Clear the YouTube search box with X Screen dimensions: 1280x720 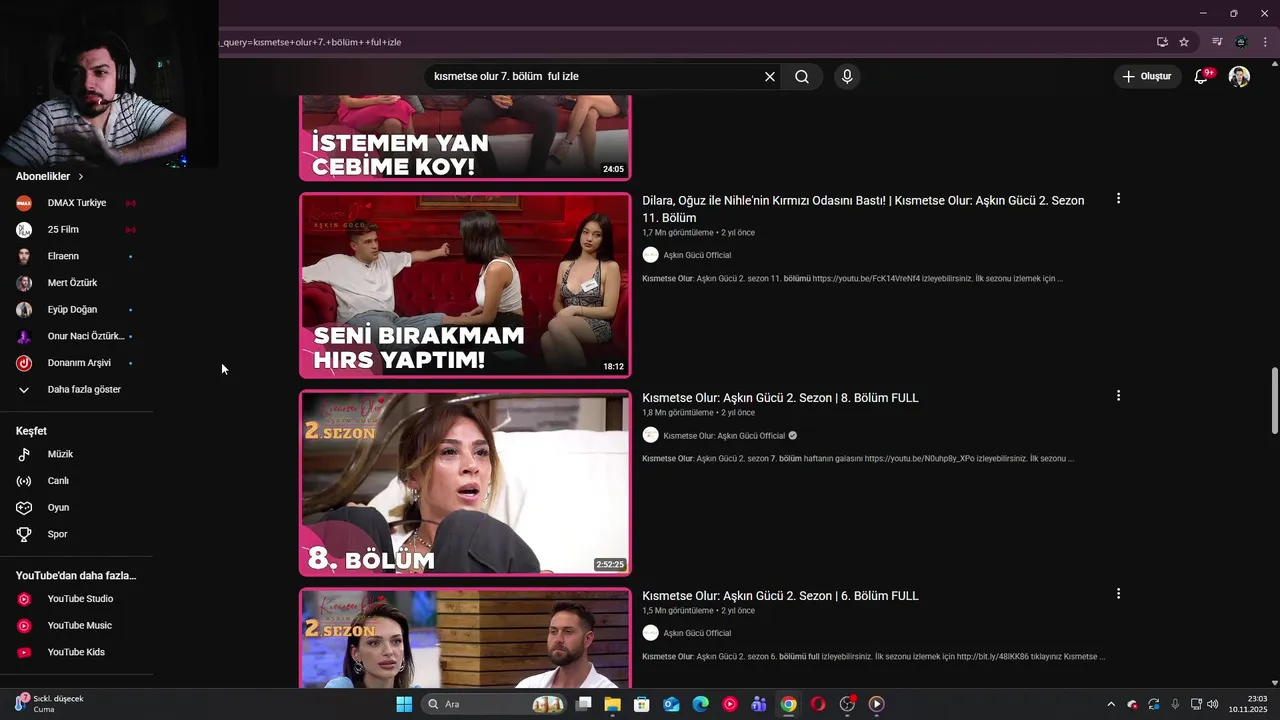pyautogui.click(x=770, y=77)
